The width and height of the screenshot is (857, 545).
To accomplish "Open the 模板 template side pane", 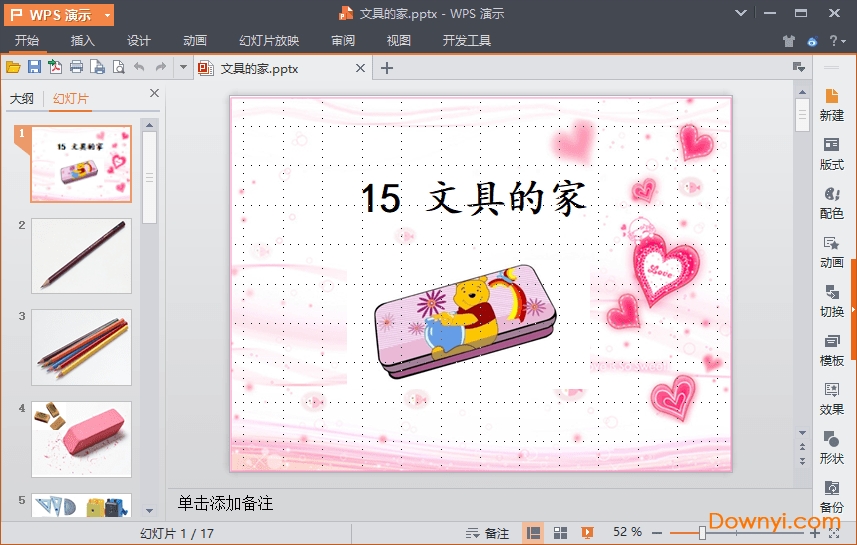I will click(x=831, y=350).
